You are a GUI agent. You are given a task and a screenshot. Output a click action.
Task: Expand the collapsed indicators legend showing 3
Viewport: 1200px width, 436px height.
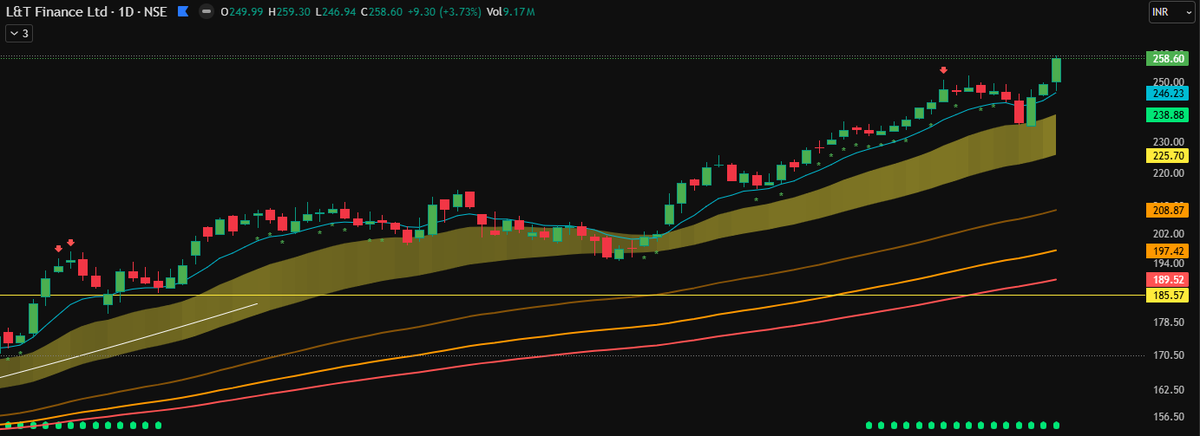click(20, 33)
